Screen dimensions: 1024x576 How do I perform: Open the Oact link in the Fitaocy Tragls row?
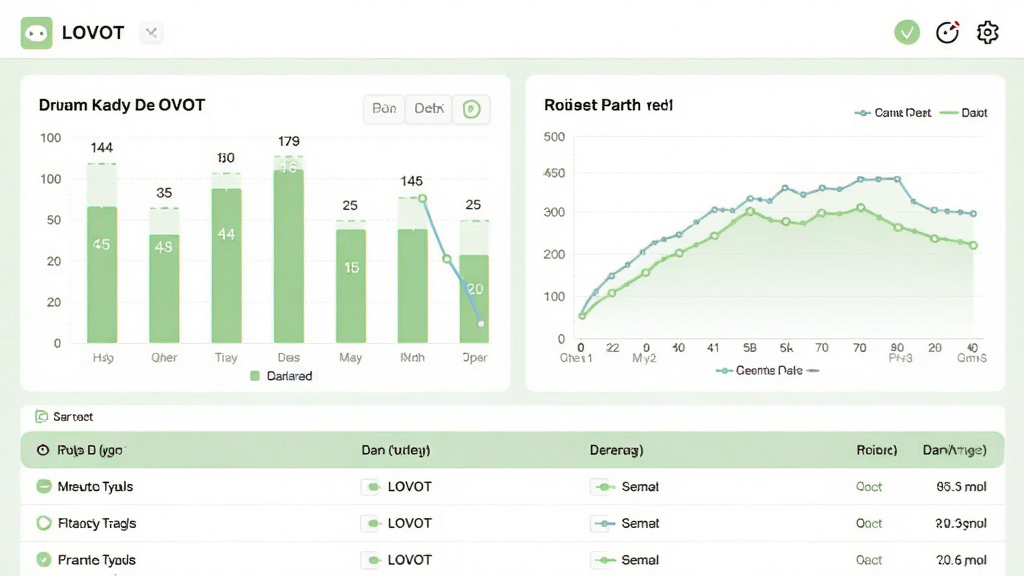pos(869,523)
